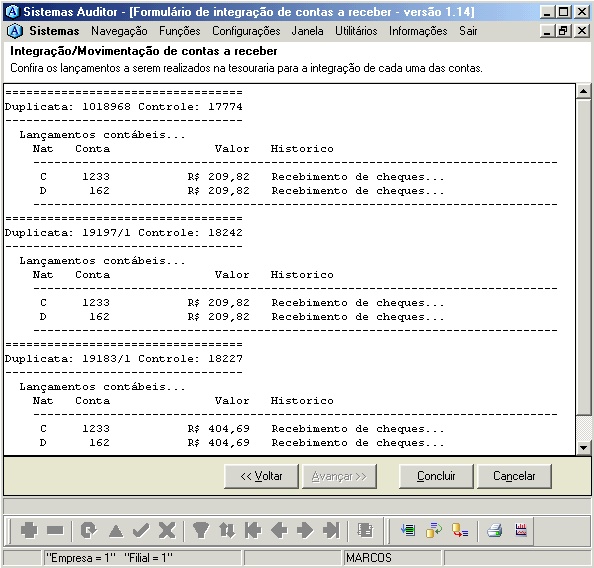Screen dimensions: 594x568
Task: Click the previous record left arrow icon
Action: 279,530
